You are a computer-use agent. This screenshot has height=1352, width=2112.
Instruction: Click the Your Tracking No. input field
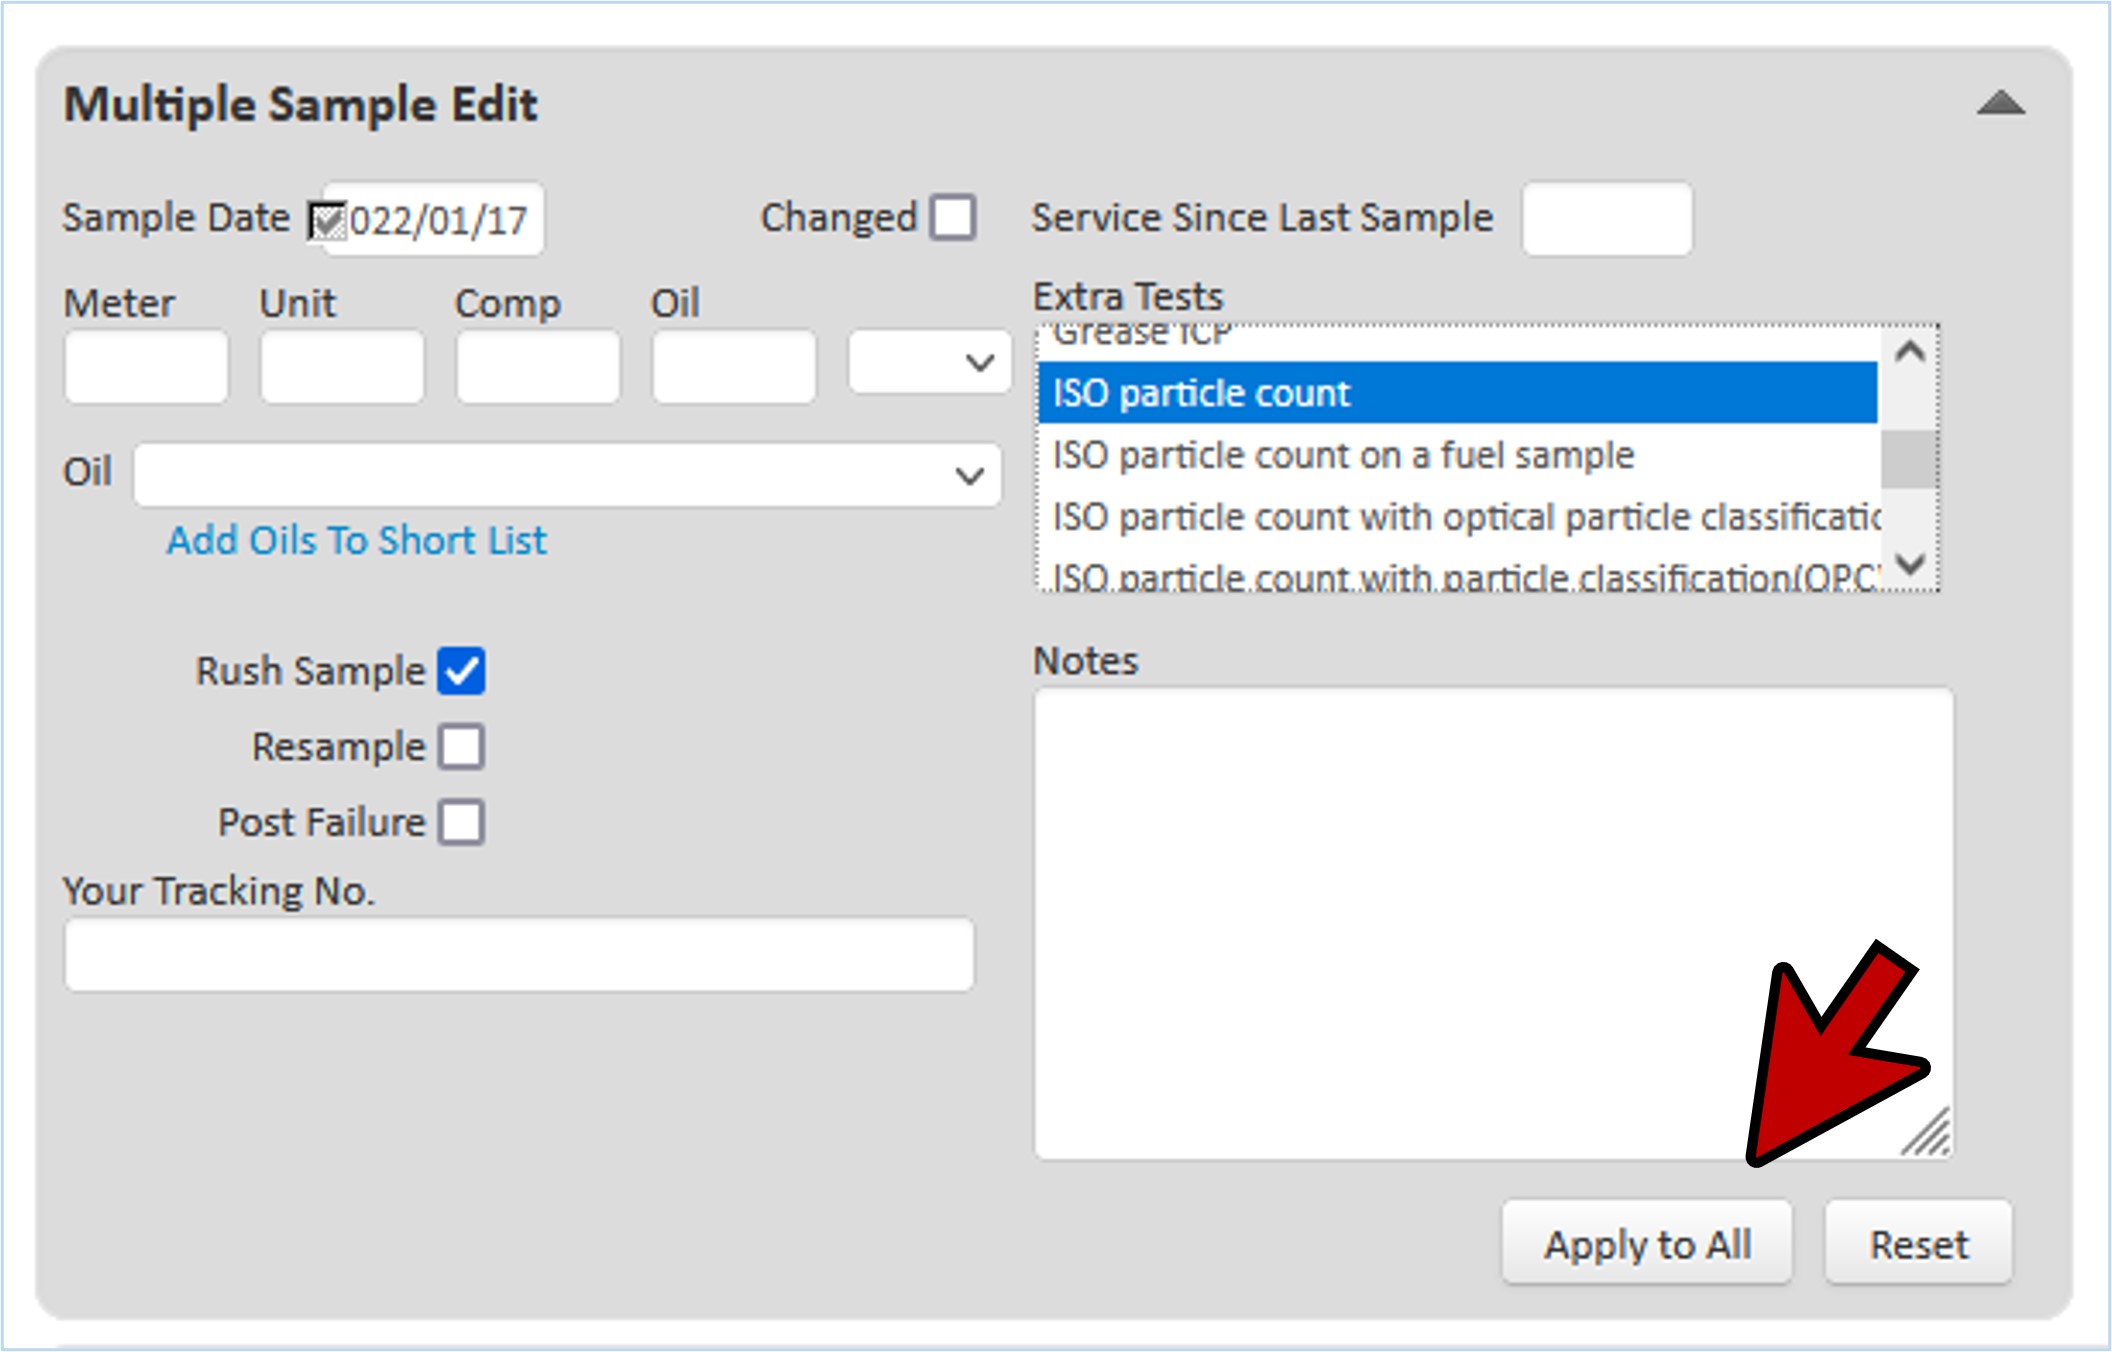point(519,955)
